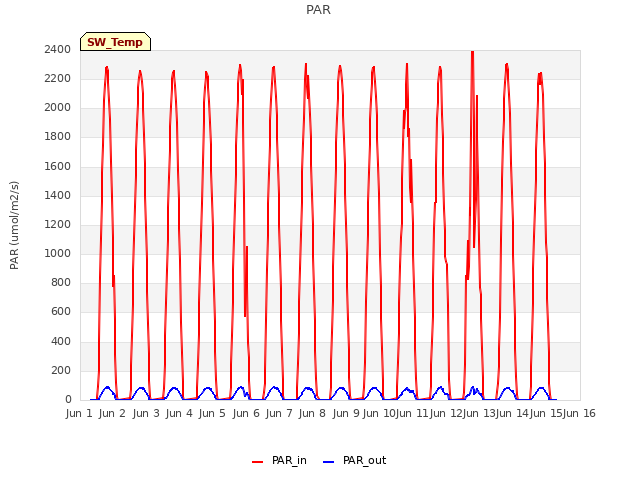Click the 800 y-axis label
Viewport: 640px width, 480px height.
(x=61, y=282)
